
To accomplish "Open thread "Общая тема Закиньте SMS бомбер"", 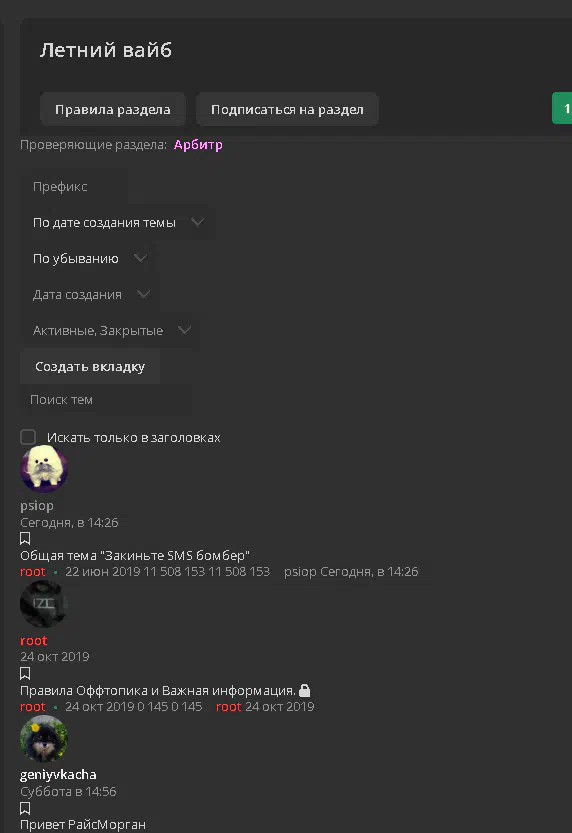I will (x=135, y=555).
